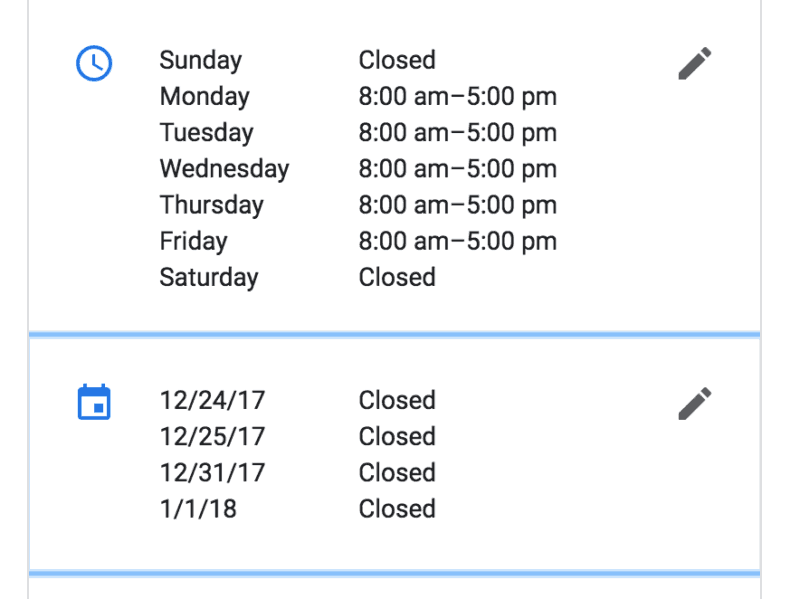
Task: Select the Sunday Closed row
Action: click(x=297, y=60)
